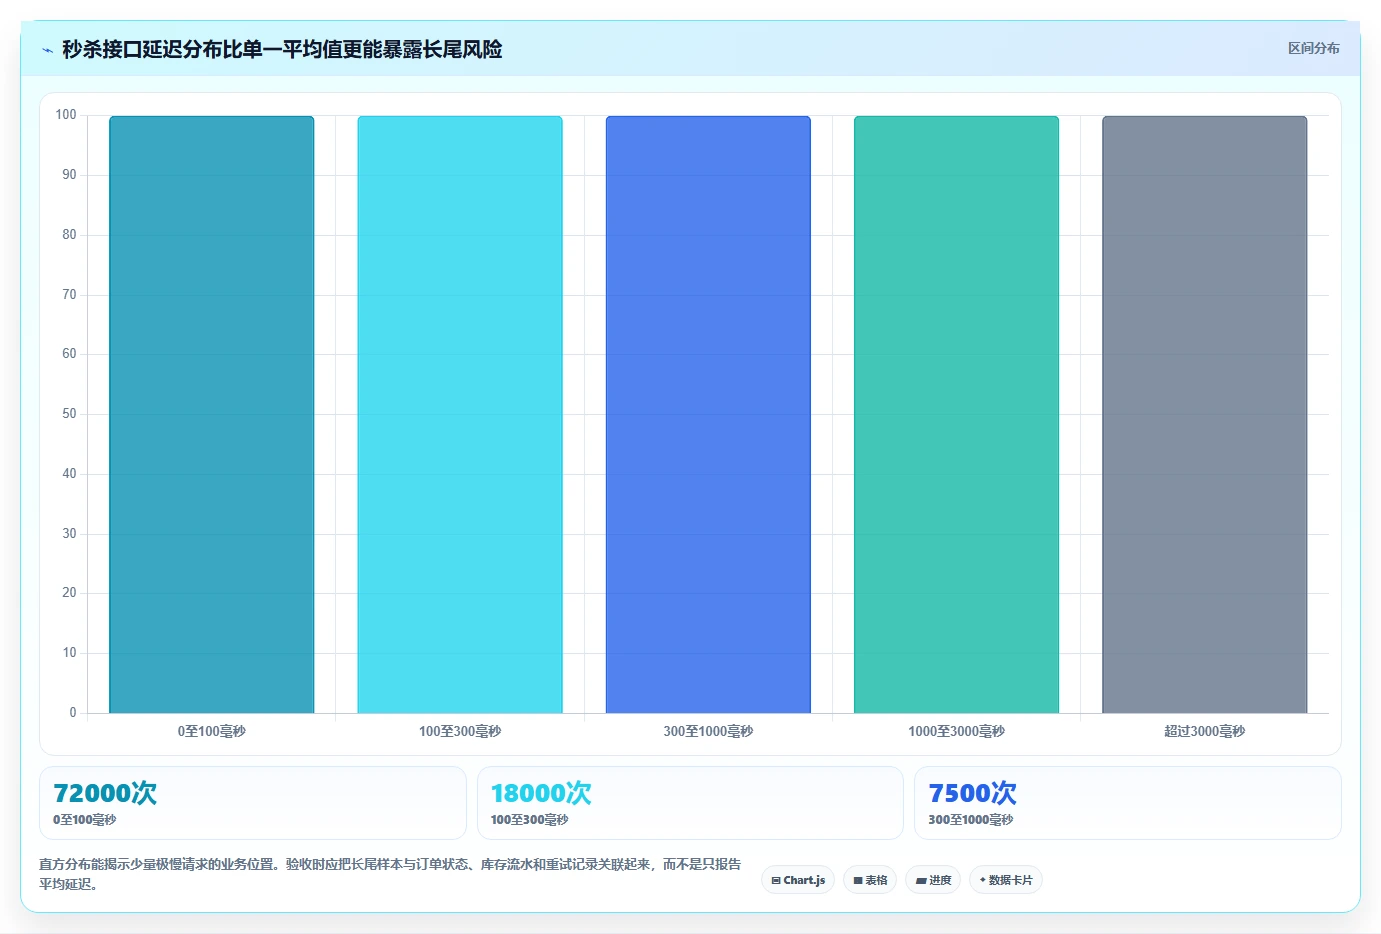
Task: Click the lightning icon beside the chart title
Action: [x=47, y=50]
